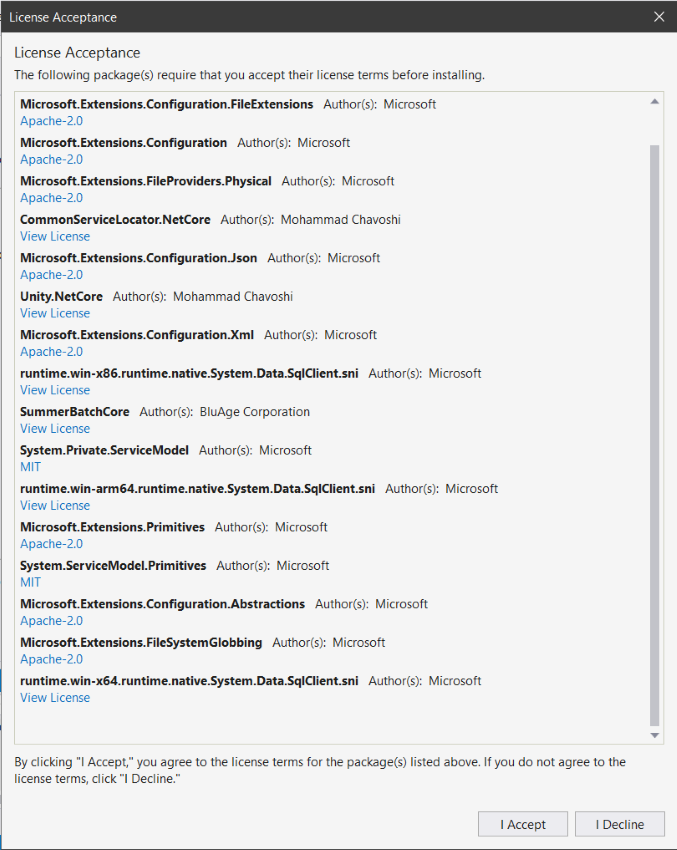Select package name runtime.win-x86.runtime.native.System.Data.SqlClient.sni
This screenshot has height=850, width=677.
(189, 374)
